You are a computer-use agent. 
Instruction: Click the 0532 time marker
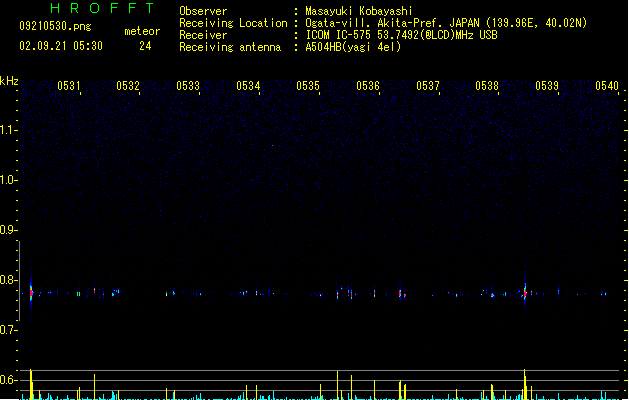pyautogui.click(x=128, y=86)
